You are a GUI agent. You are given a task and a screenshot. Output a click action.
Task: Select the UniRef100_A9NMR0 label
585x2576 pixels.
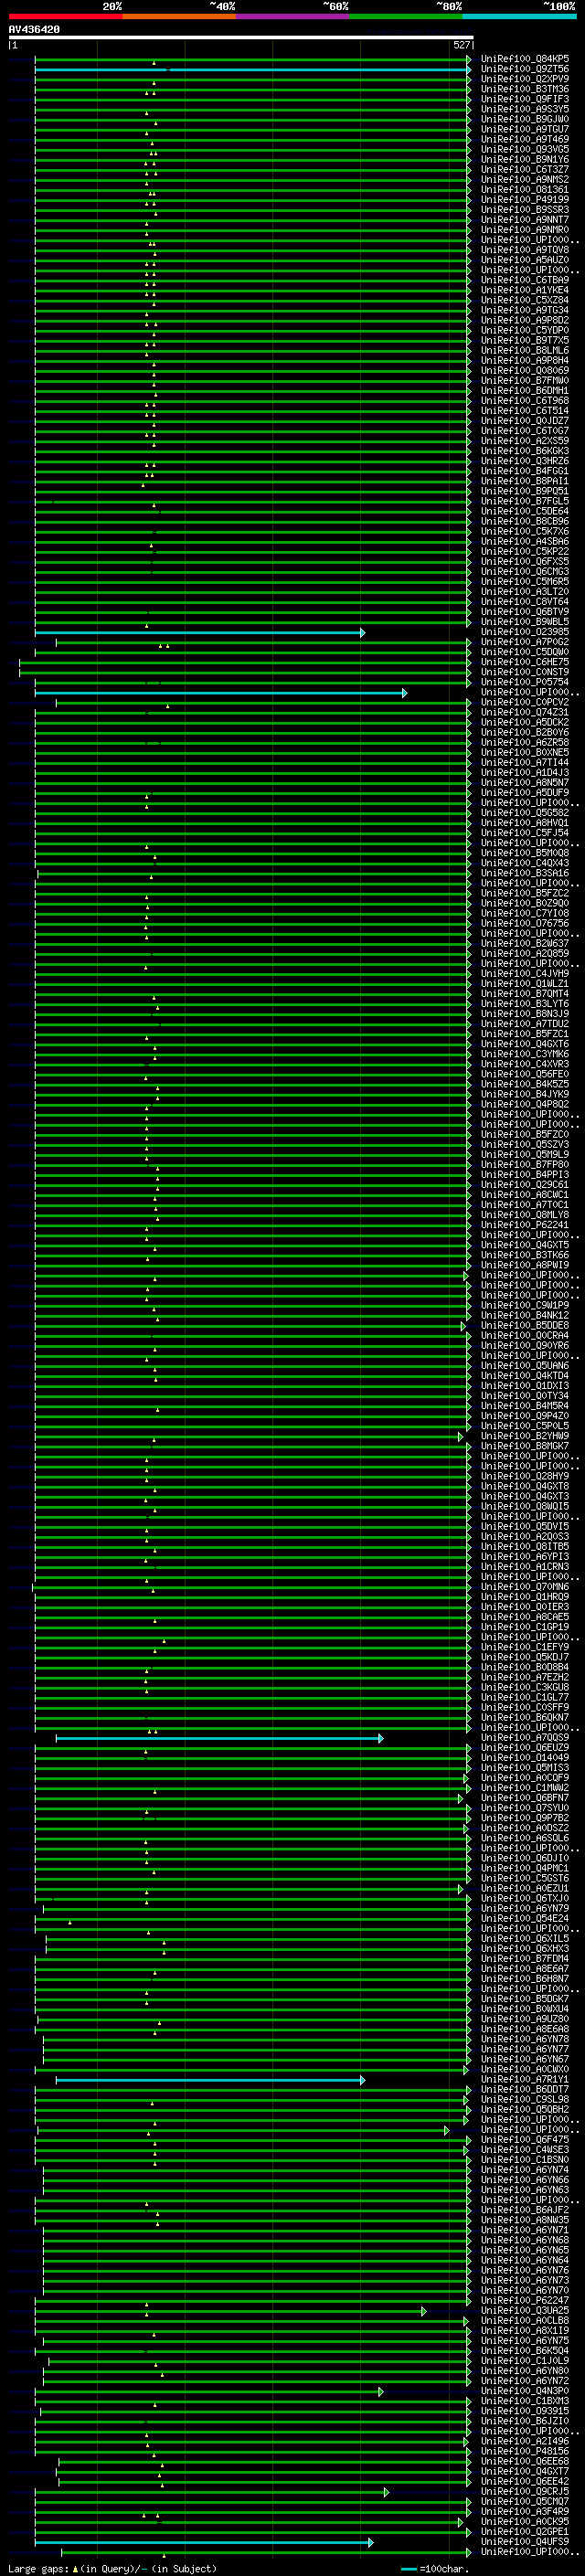click(x=525, y=229)
